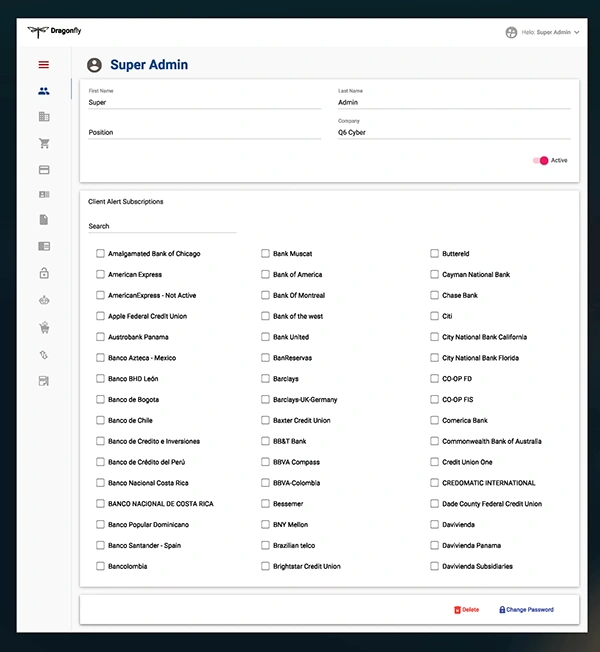Image resolution: width=600 pixels, height=652 pixels.
Task: Check the Butterfield checkbox
Action: (x=434, y=253)
